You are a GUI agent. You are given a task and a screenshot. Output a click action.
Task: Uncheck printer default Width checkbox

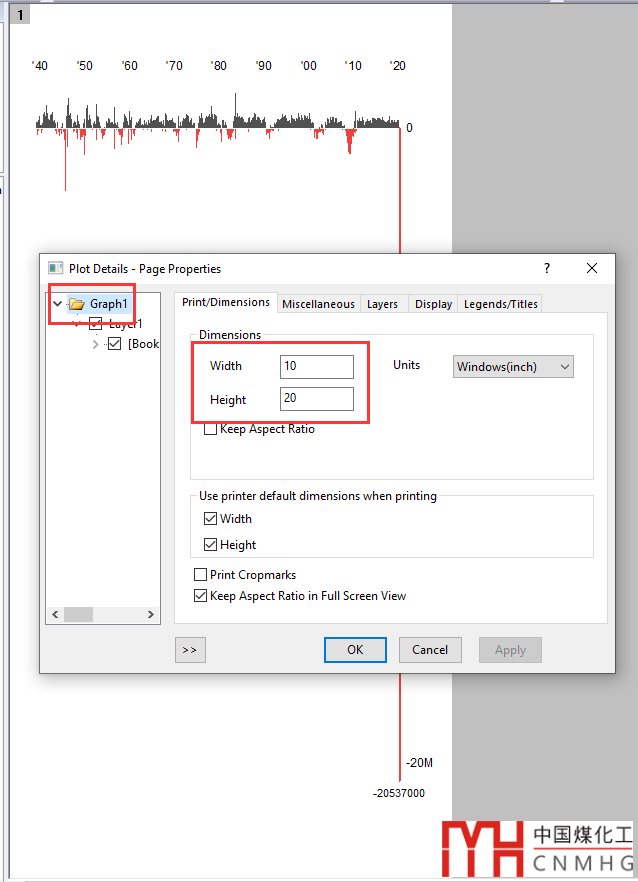(210, 519)
